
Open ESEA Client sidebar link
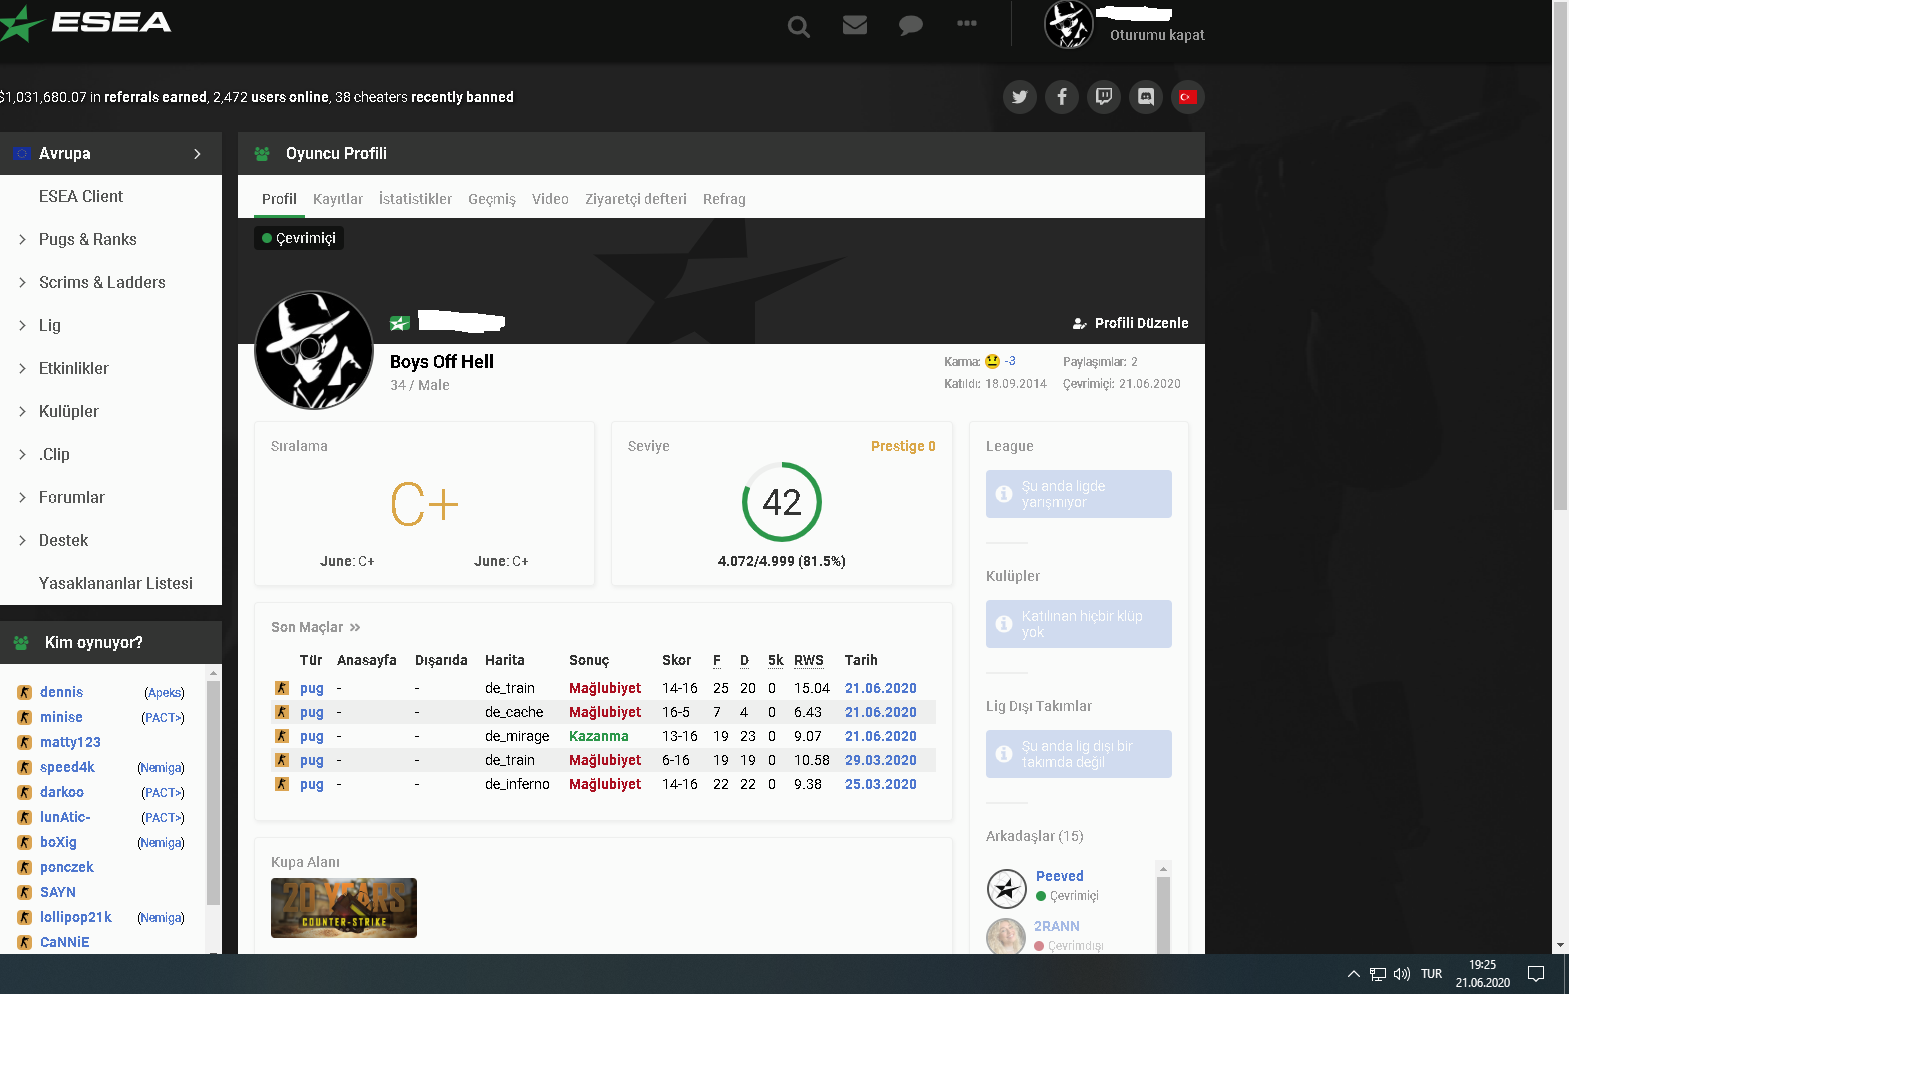81,196
